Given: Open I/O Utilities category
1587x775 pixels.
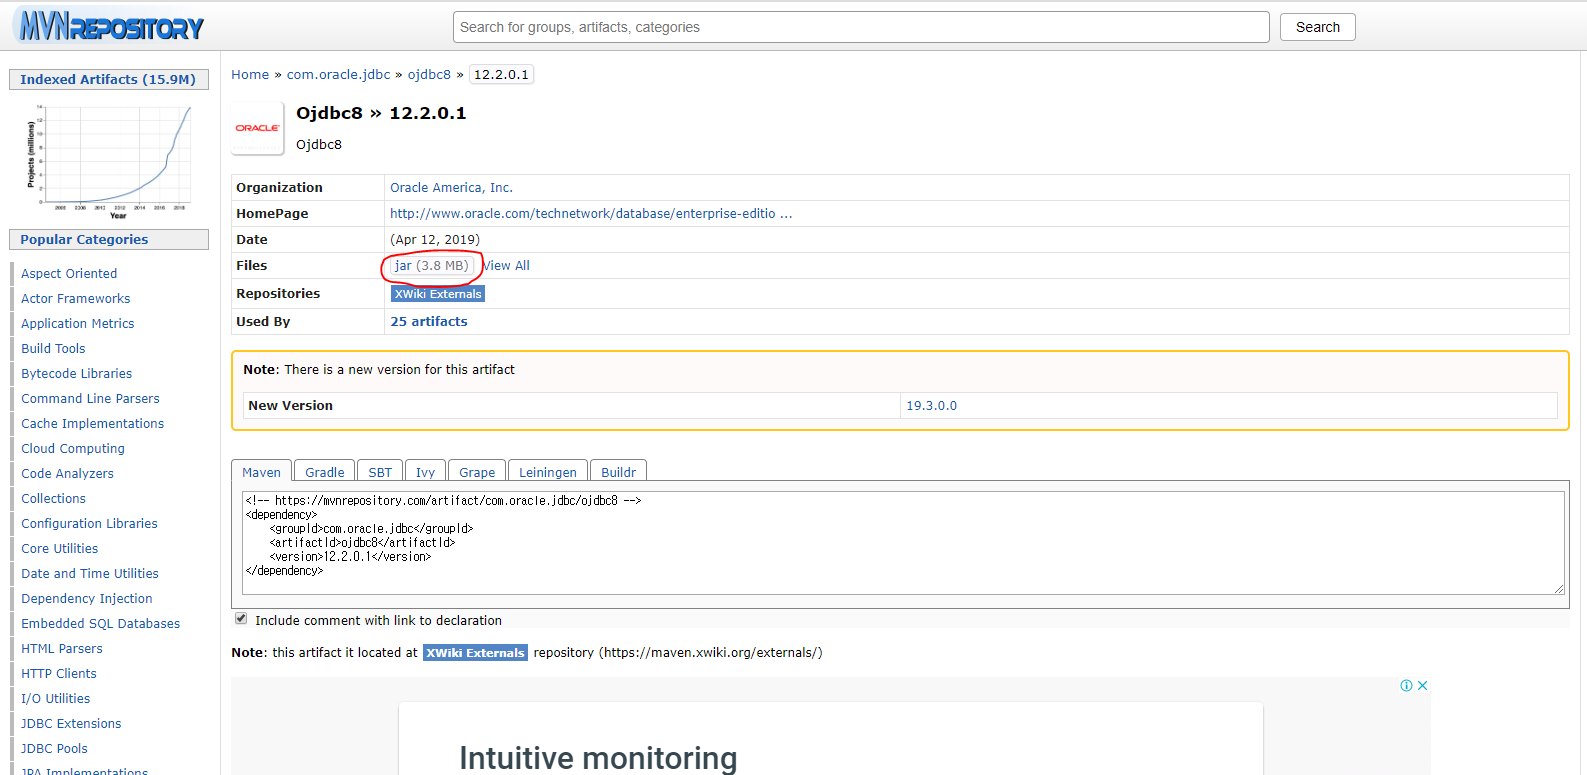Looking at the screenshot, I should pos(56,699).
